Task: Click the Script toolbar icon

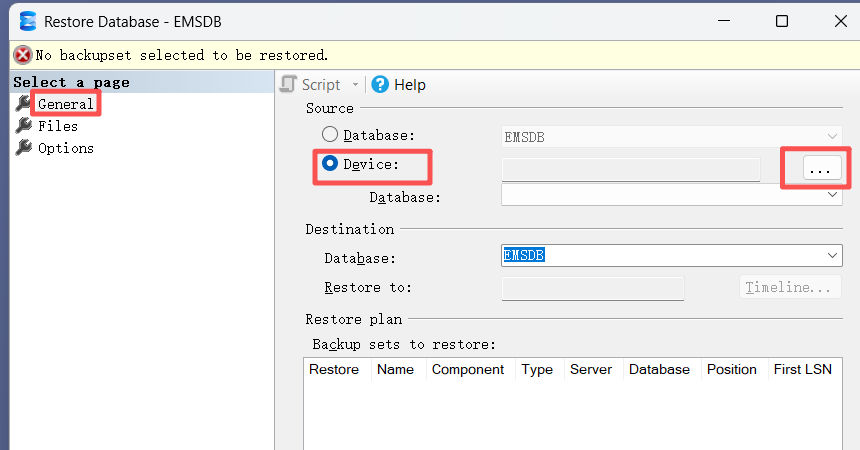Action: (289, 85)
